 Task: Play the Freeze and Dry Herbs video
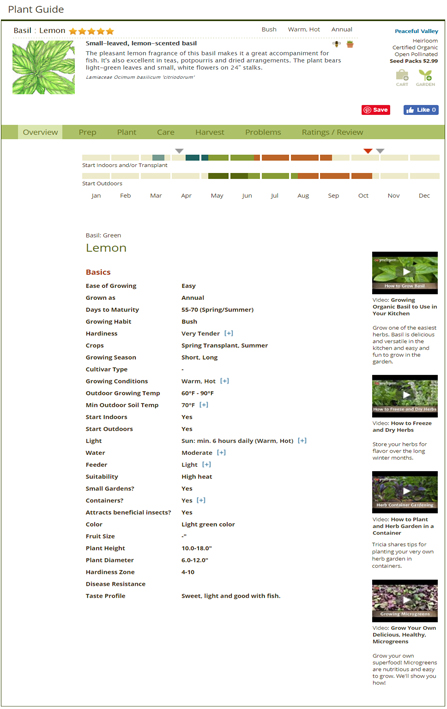click(405, 396)
